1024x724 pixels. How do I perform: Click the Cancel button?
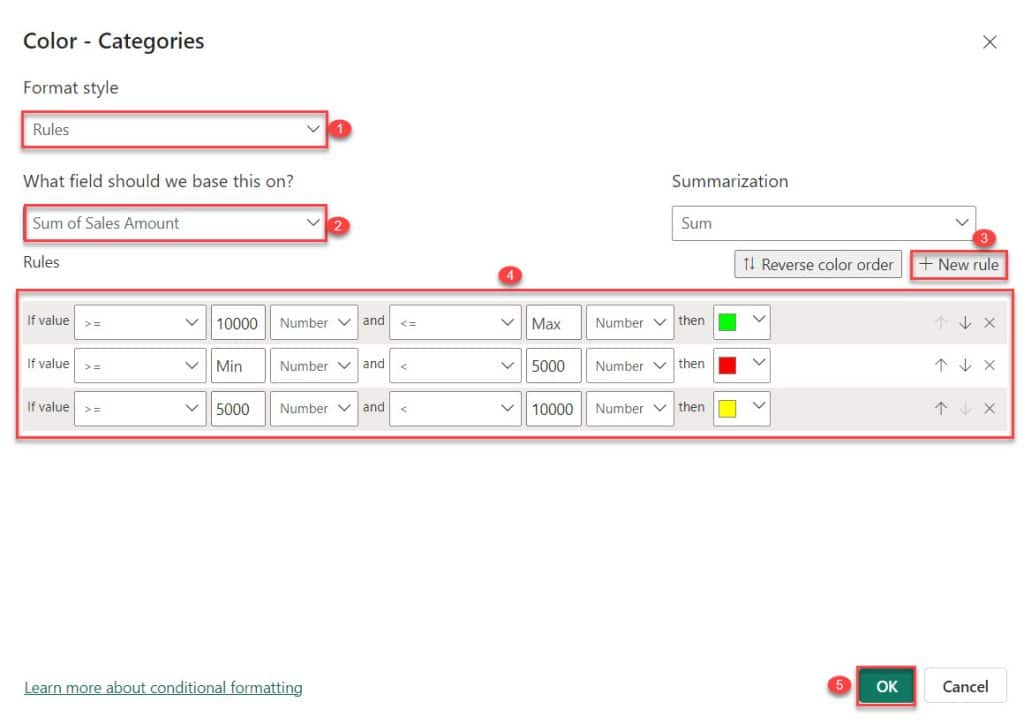tap(965, 686)
